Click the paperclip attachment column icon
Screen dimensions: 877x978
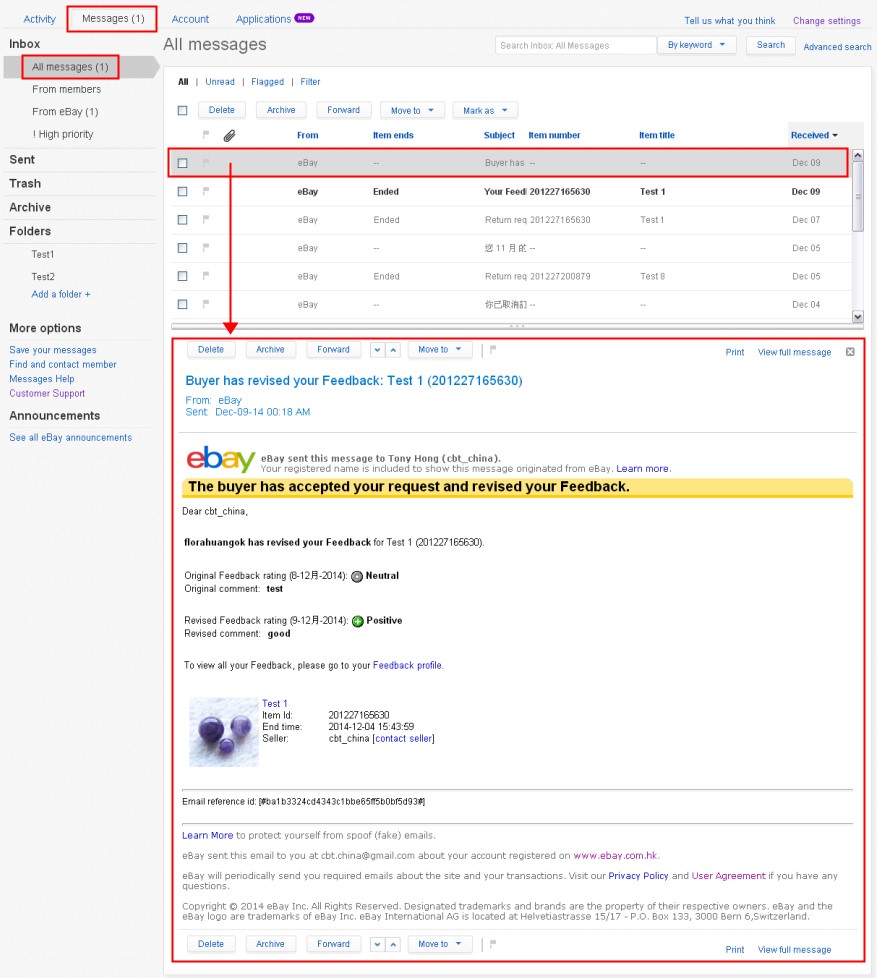229,135
